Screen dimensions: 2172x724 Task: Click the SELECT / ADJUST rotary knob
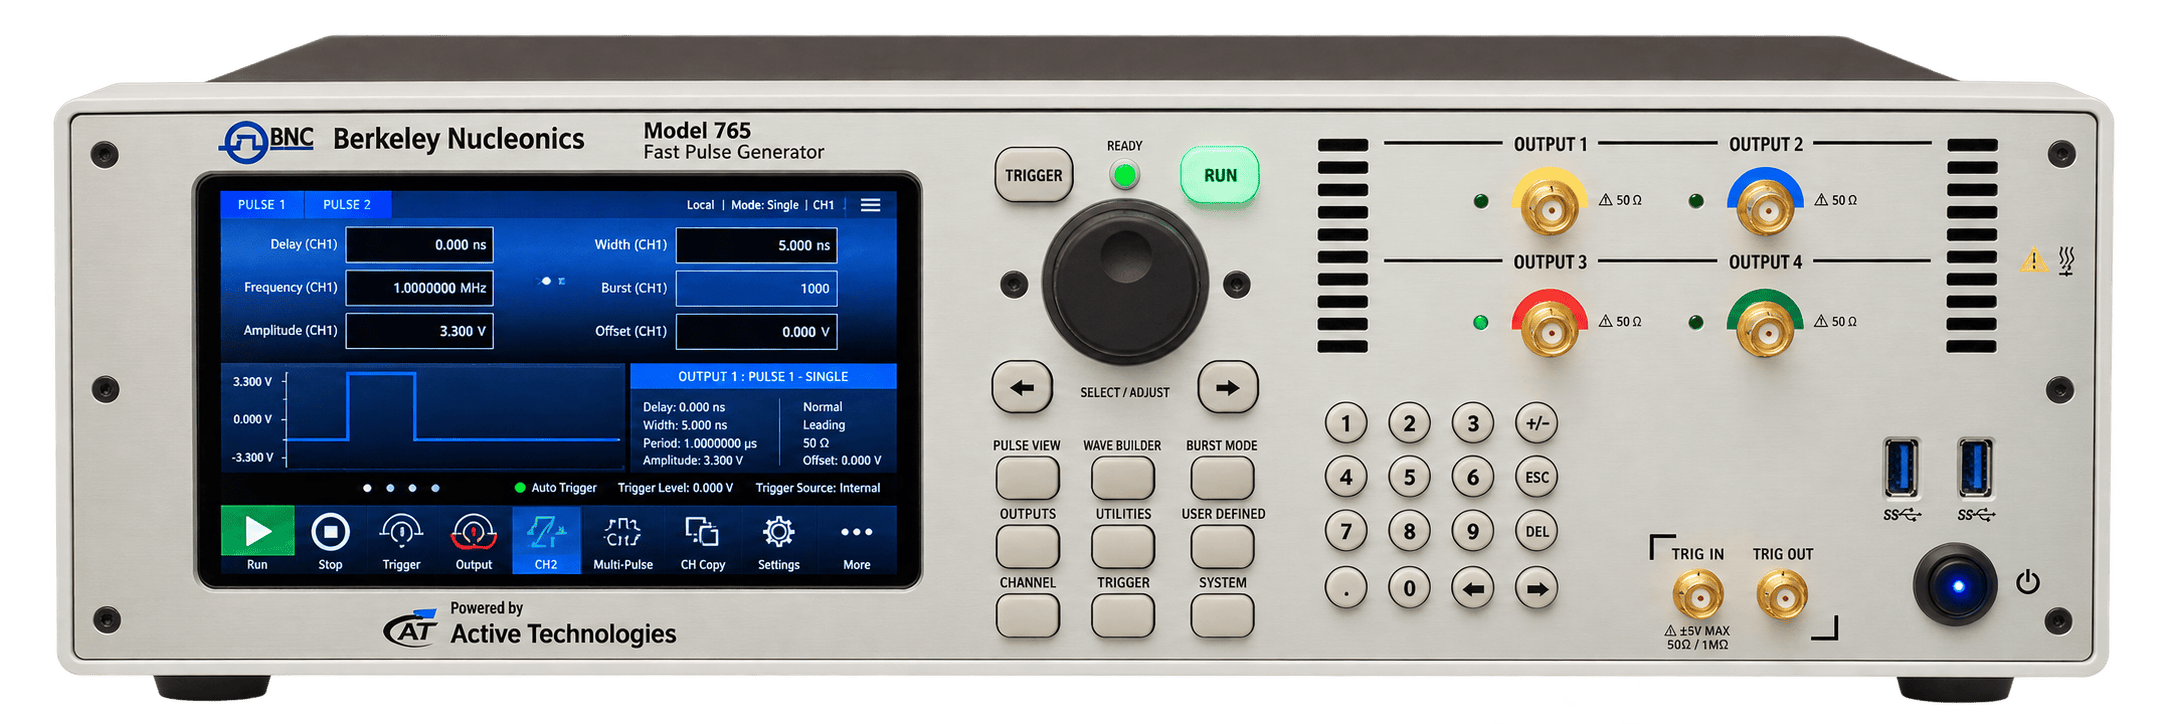(1126, 282)
